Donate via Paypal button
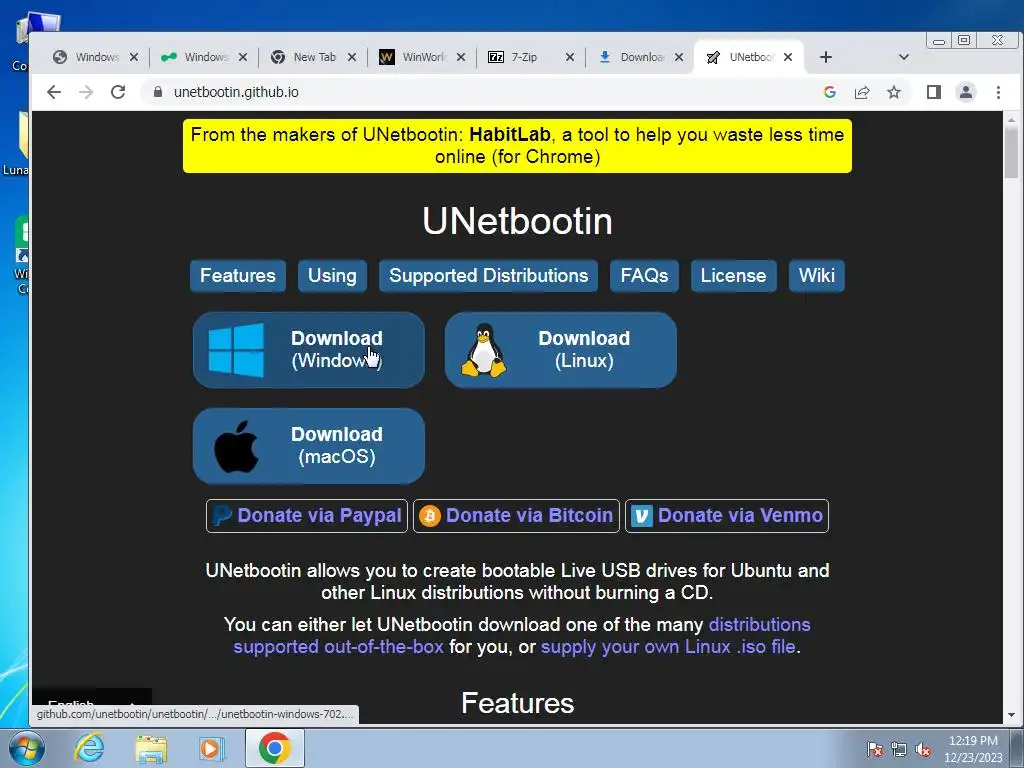The image size is (1024, 768). [x=307, y=516]
